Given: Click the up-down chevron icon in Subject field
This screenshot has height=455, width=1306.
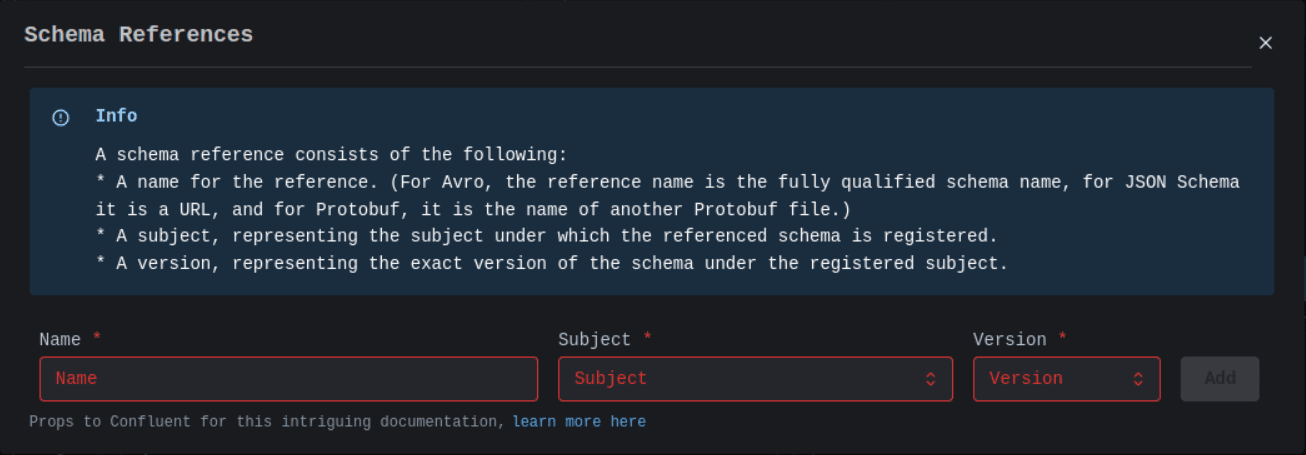Looking at the screenshot, I should tap(930, 379).
